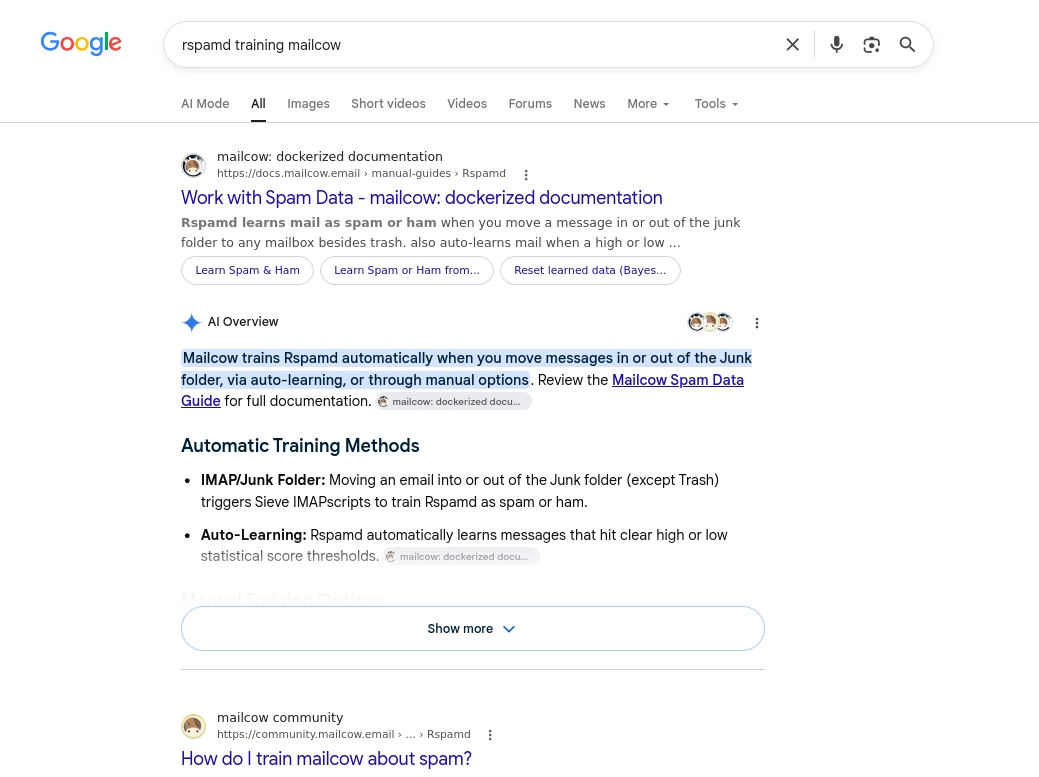Image resolution: width=1039 pixels, height=777 pixels.
Task: Click the AI Overview source avatars cluster
Action: pyautogui.click(x=710, y=322)
